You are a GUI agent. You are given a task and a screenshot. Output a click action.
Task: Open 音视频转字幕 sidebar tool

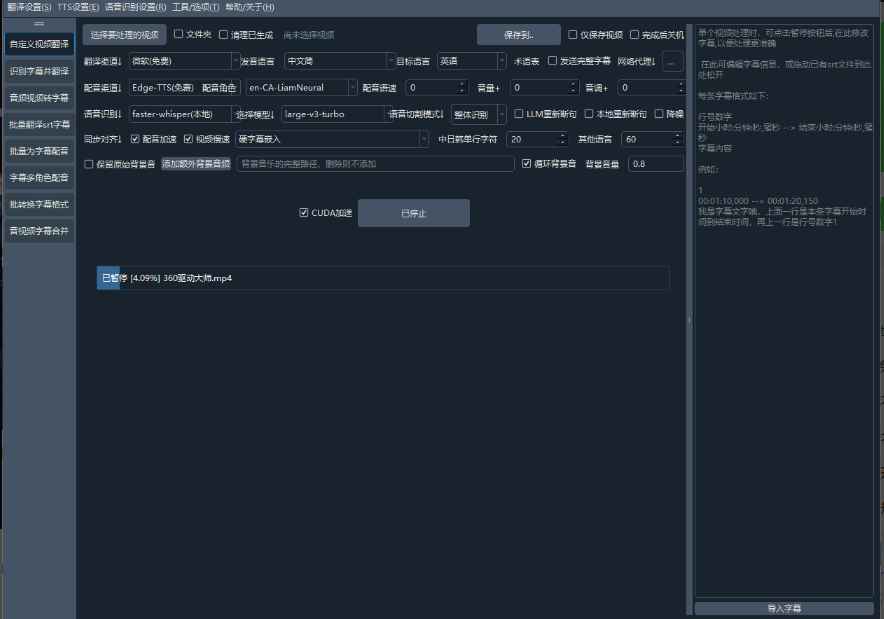point(39,98)
